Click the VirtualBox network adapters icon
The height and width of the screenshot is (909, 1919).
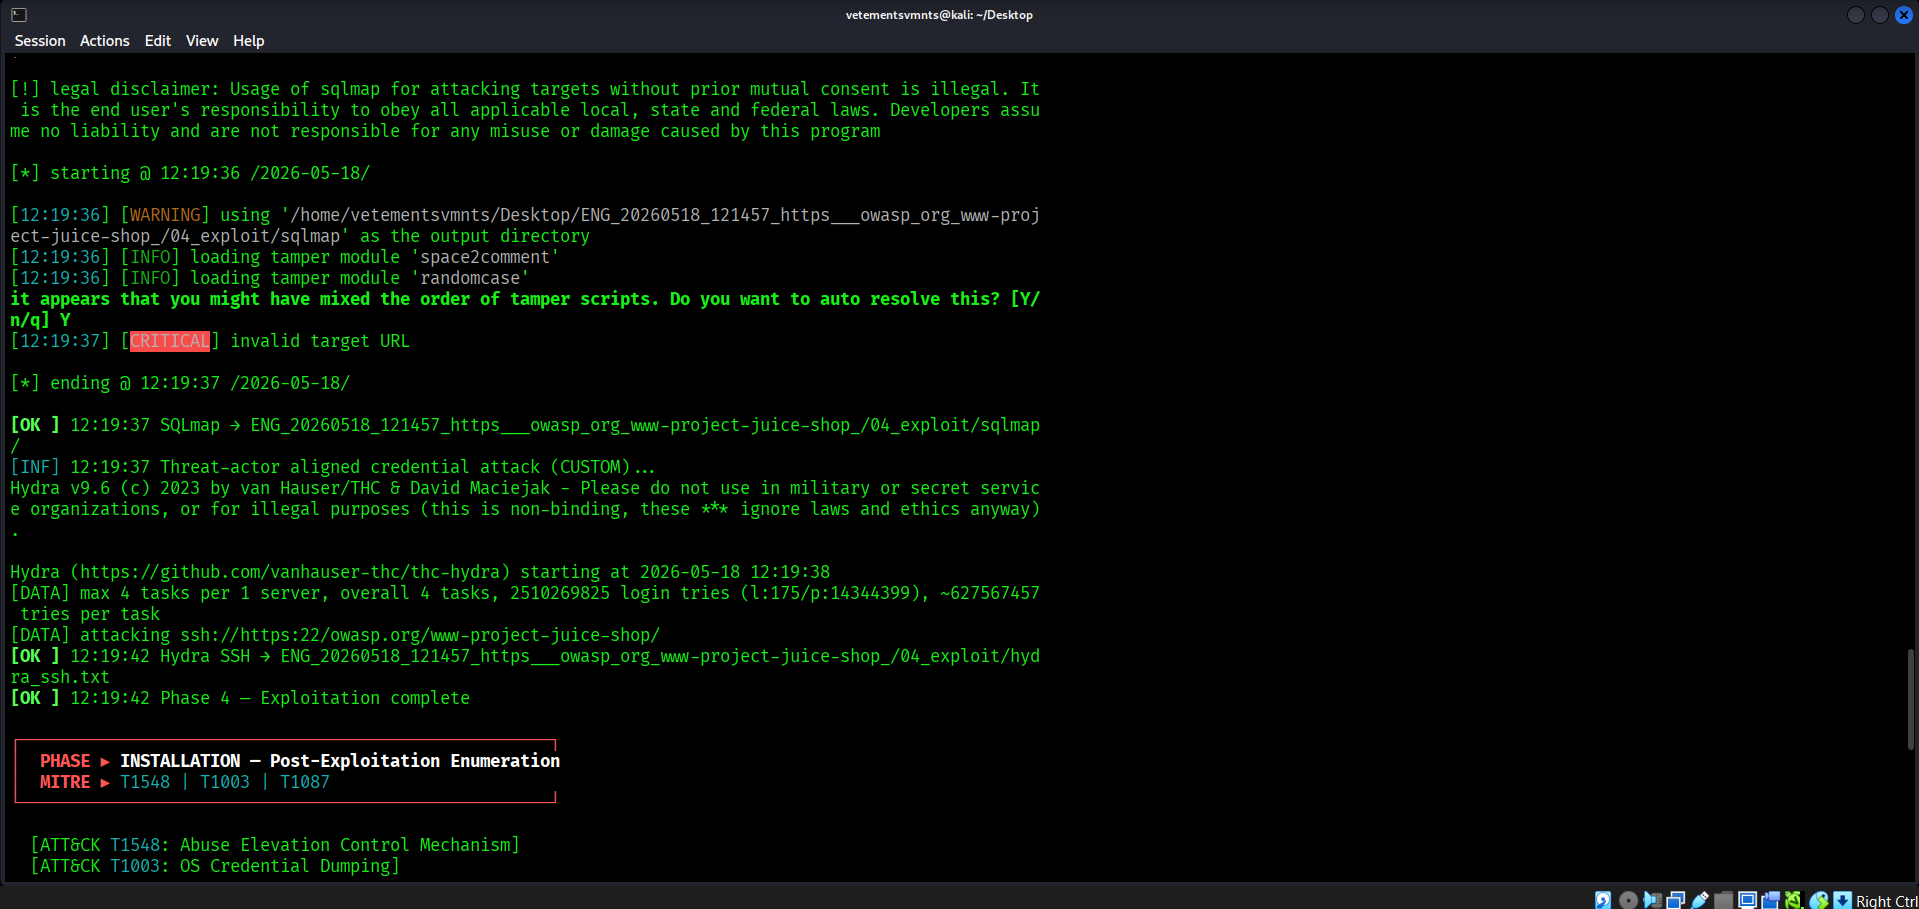1675,900
